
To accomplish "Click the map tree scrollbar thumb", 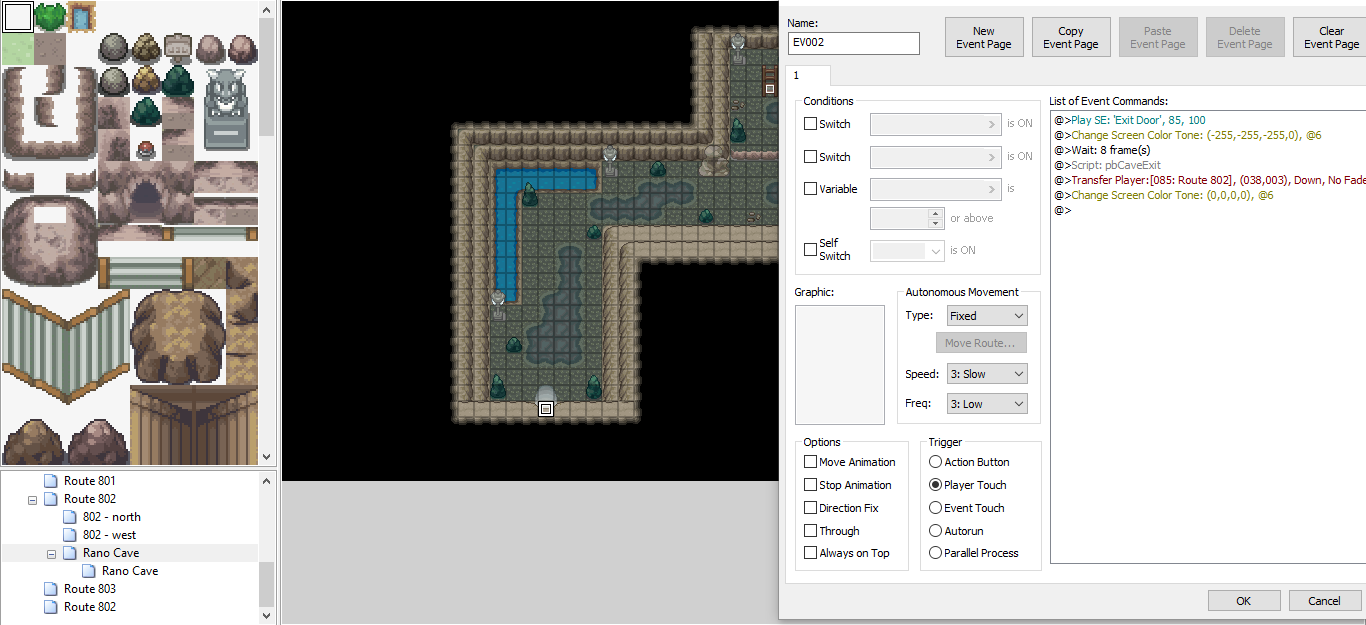I will pos(266,583).
